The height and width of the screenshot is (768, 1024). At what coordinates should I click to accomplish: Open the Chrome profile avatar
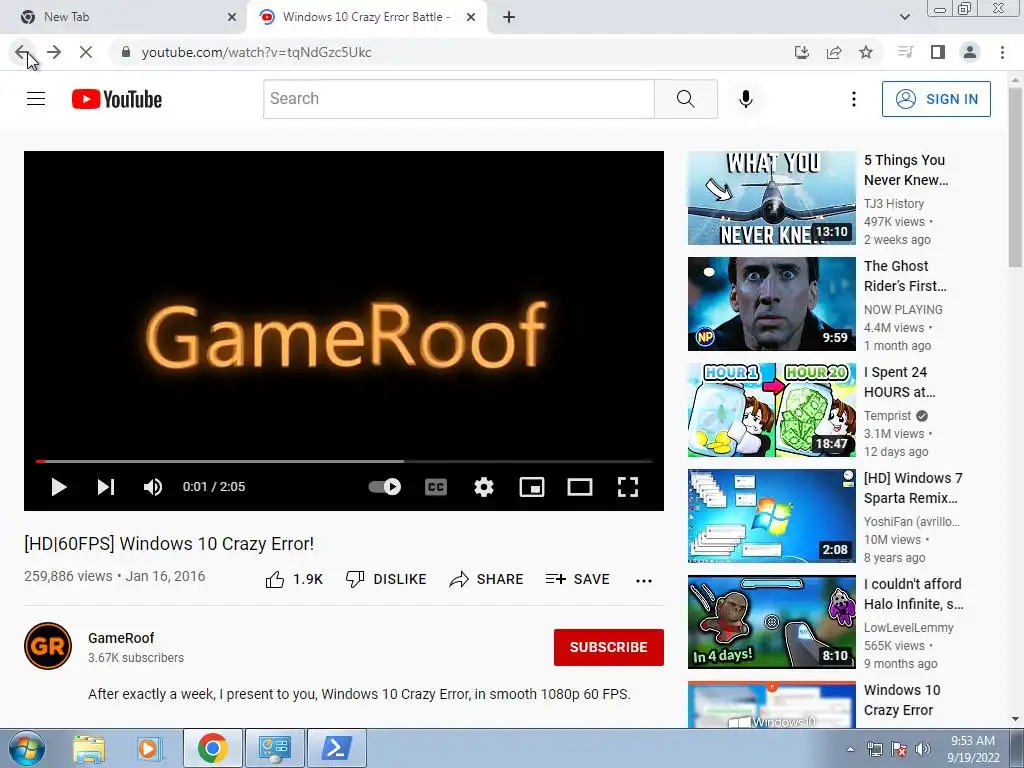tap(970, 52)
